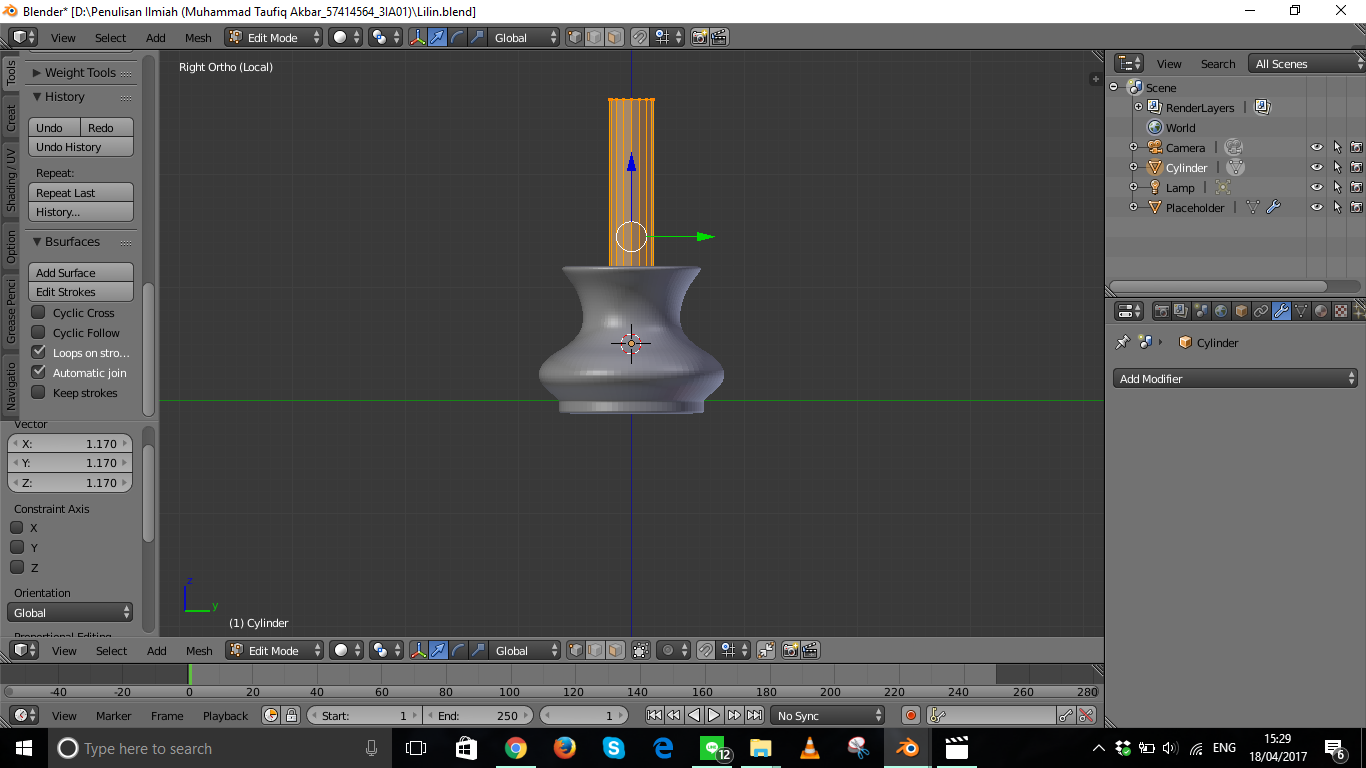Open the Add Modifier dropdown
The width and height of the screenshot is (1366, 768).
tap(1235, 378)
